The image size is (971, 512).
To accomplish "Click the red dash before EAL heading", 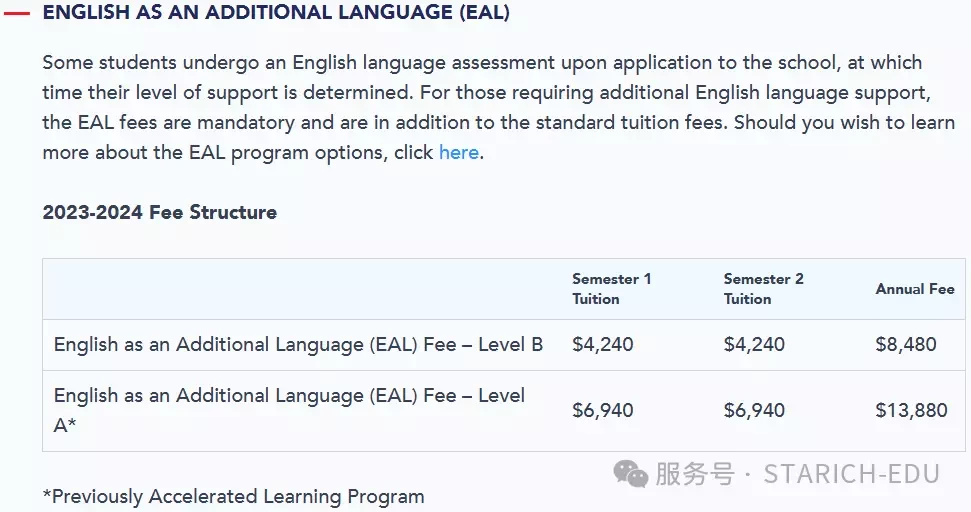I will pyautogui.click(x=16, y=12).
